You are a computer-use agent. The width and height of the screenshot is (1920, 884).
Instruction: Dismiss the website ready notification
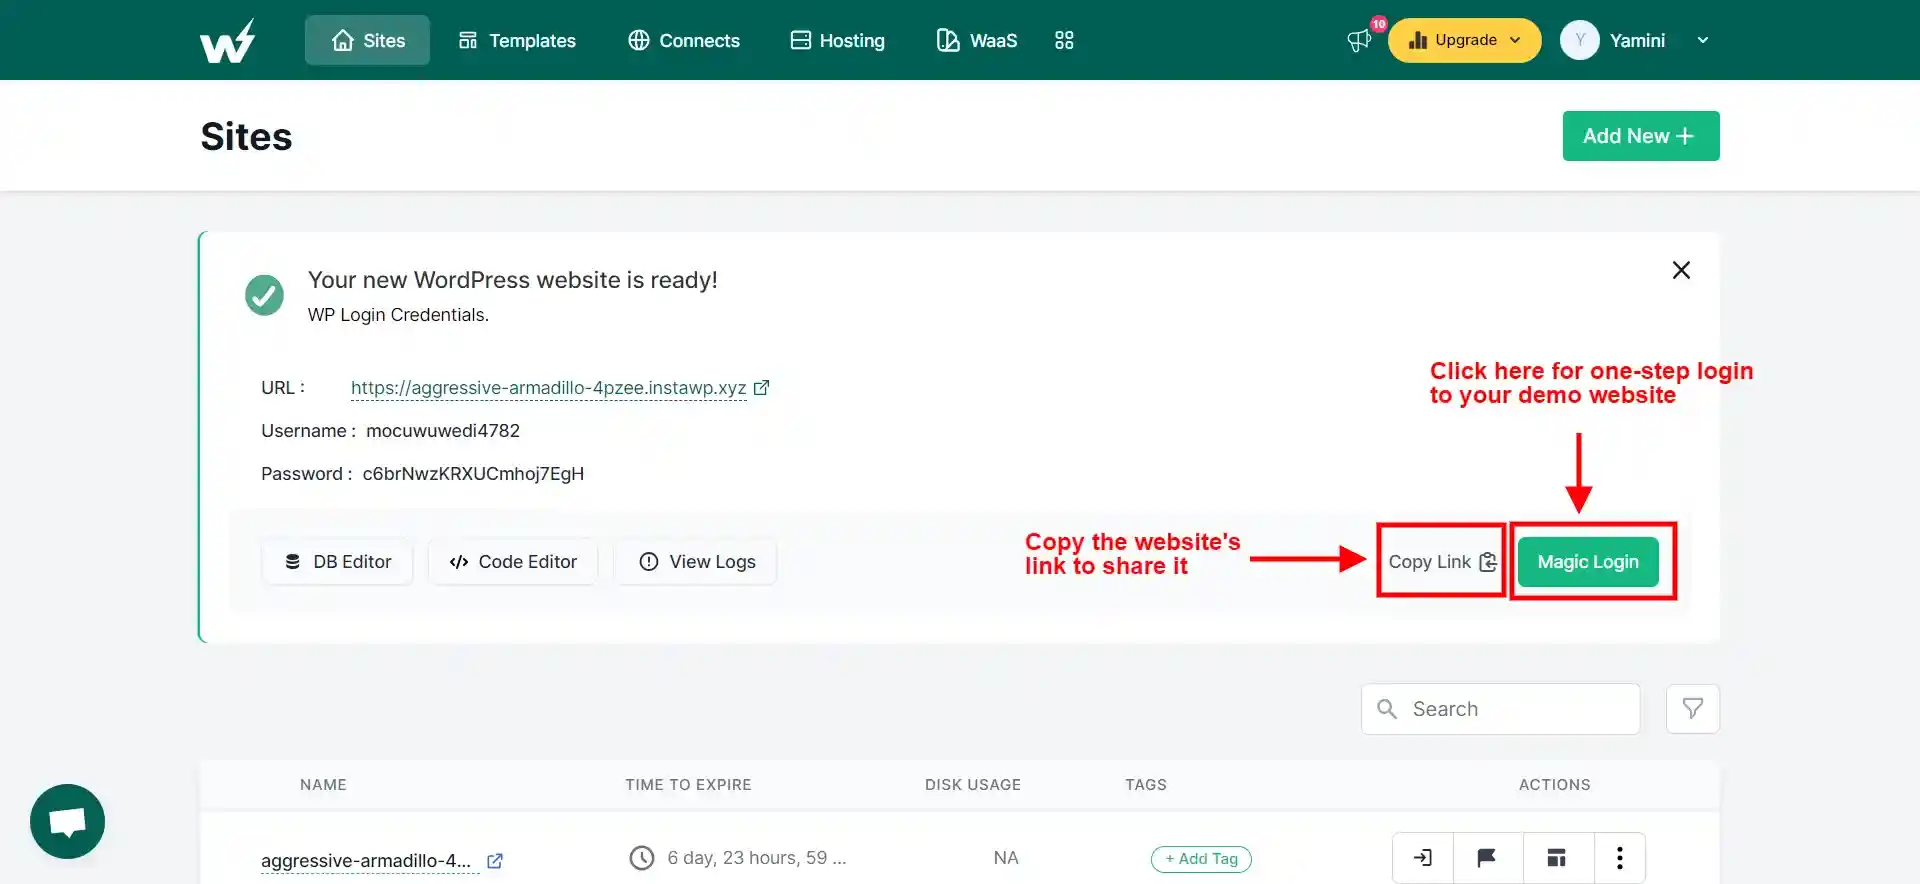pos(1681,270)
